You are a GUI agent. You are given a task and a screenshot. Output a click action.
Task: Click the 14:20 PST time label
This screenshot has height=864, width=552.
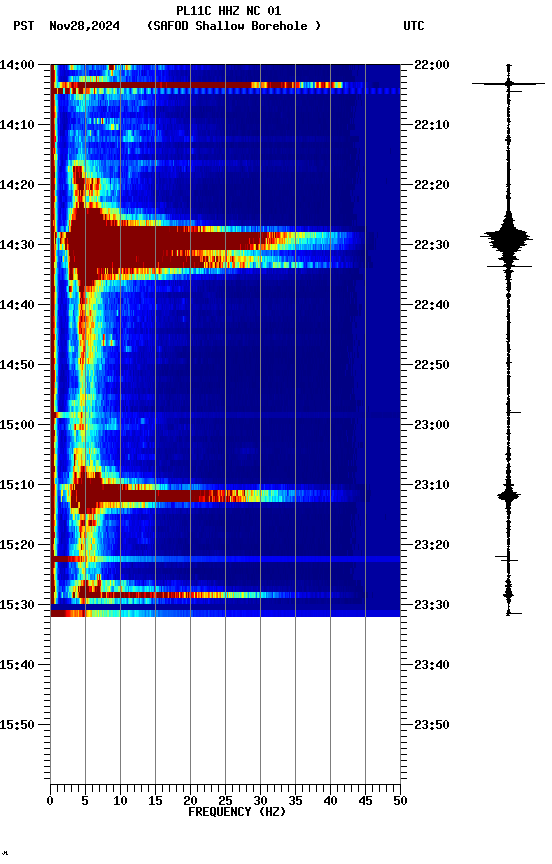(17, 185)
